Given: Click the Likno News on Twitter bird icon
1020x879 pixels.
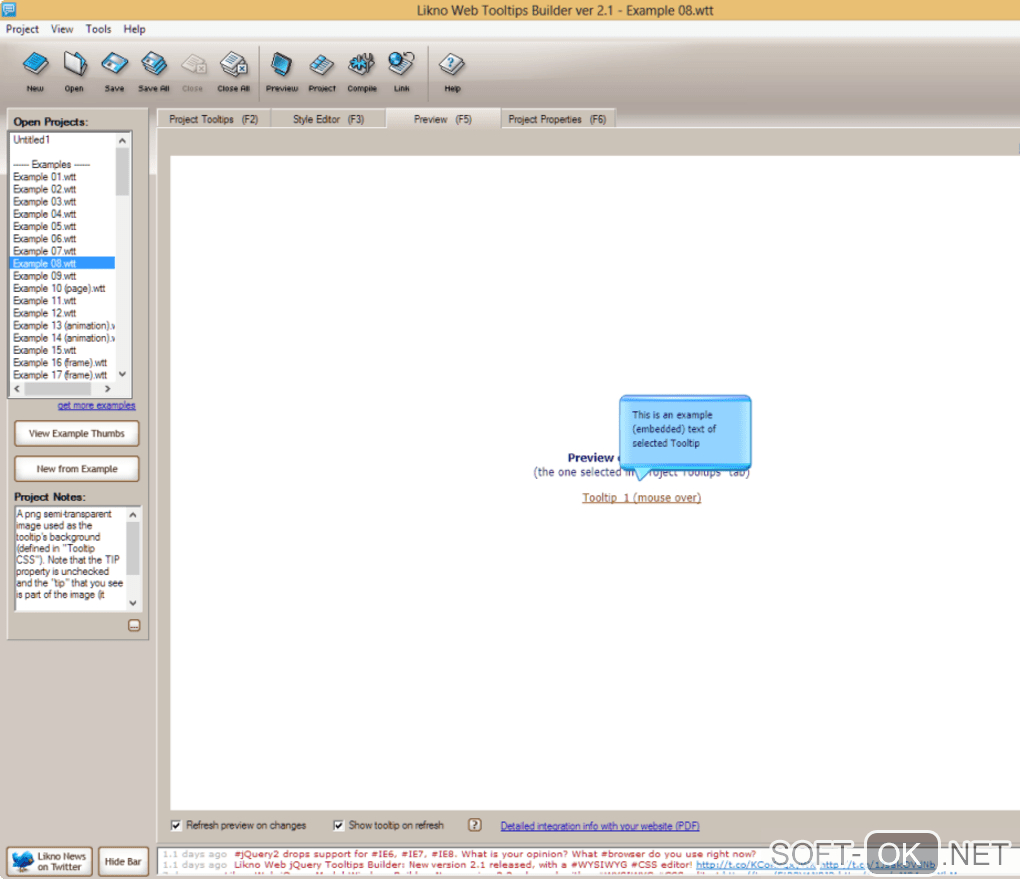Looking at the screenshot, I should [x=23, y=861].
